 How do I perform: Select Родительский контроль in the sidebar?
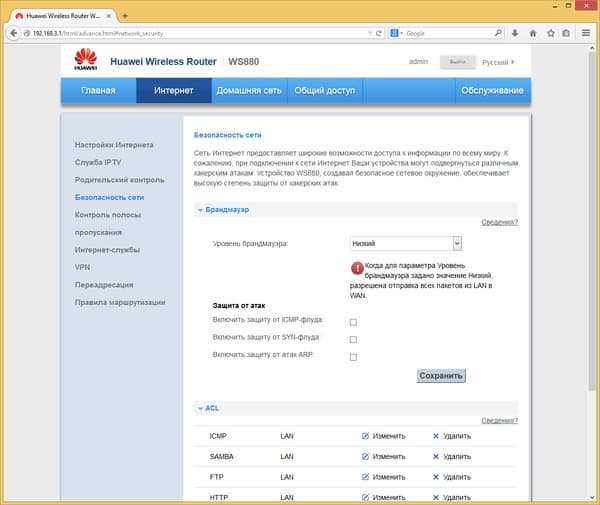pyautogui.click(x=119, y=180)
